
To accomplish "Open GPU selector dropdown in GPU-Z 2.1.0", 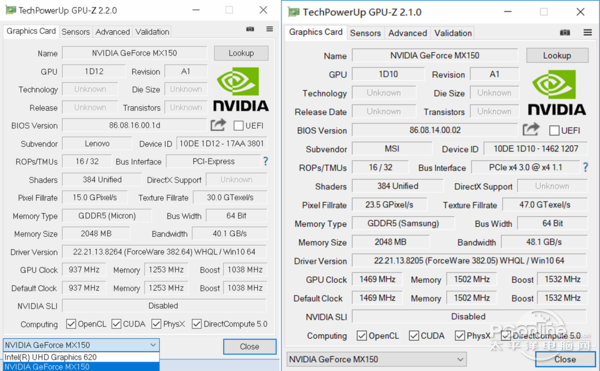I will (x=460, y=359).
